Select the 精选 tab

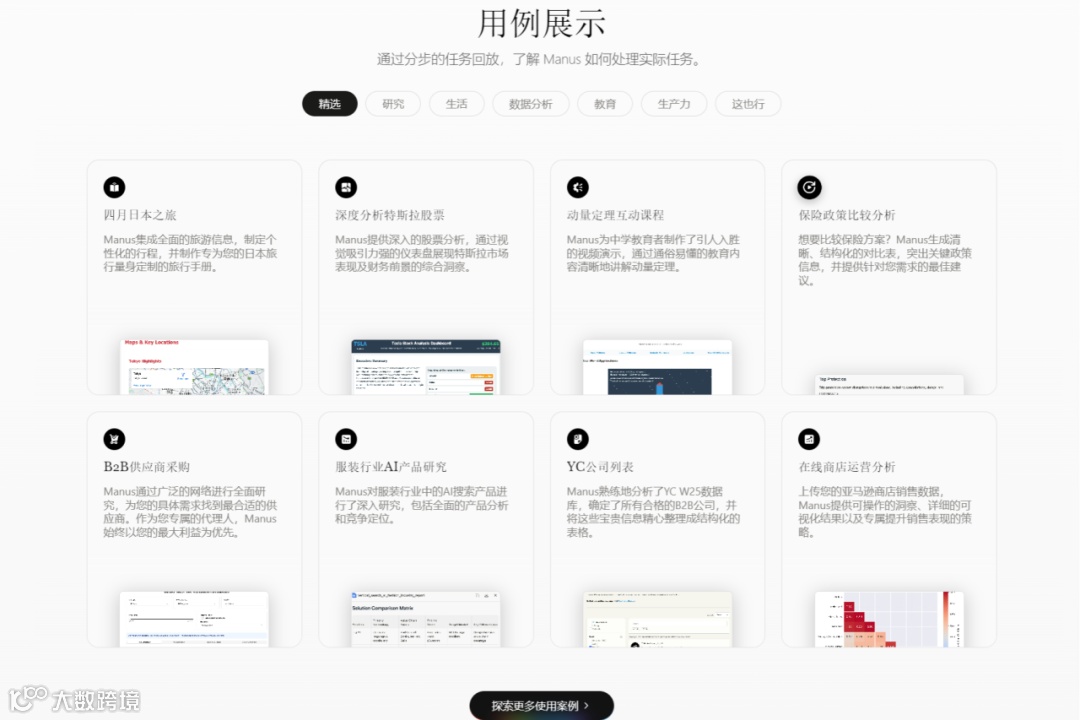click(330, 103)
